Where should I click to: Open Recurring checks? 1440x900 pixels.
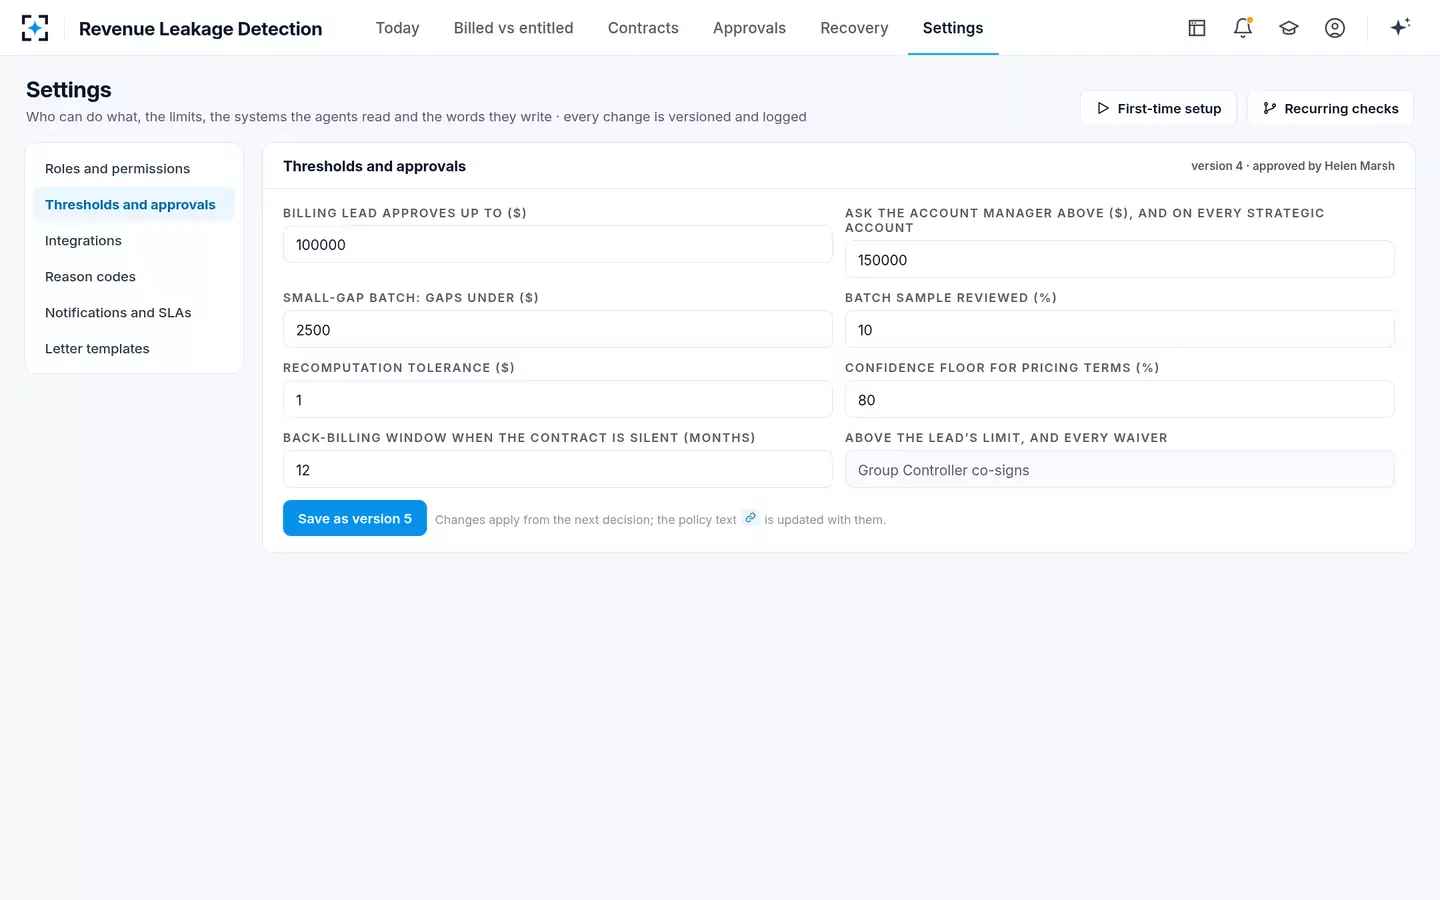tap(1330, 108)
